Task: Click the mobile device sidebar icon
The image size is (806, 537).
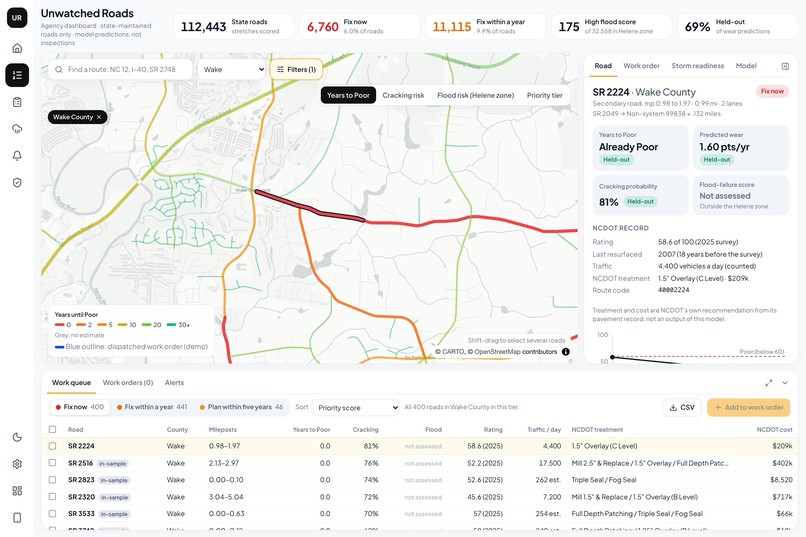Action: pyautogui.click(x=17, y=517)
